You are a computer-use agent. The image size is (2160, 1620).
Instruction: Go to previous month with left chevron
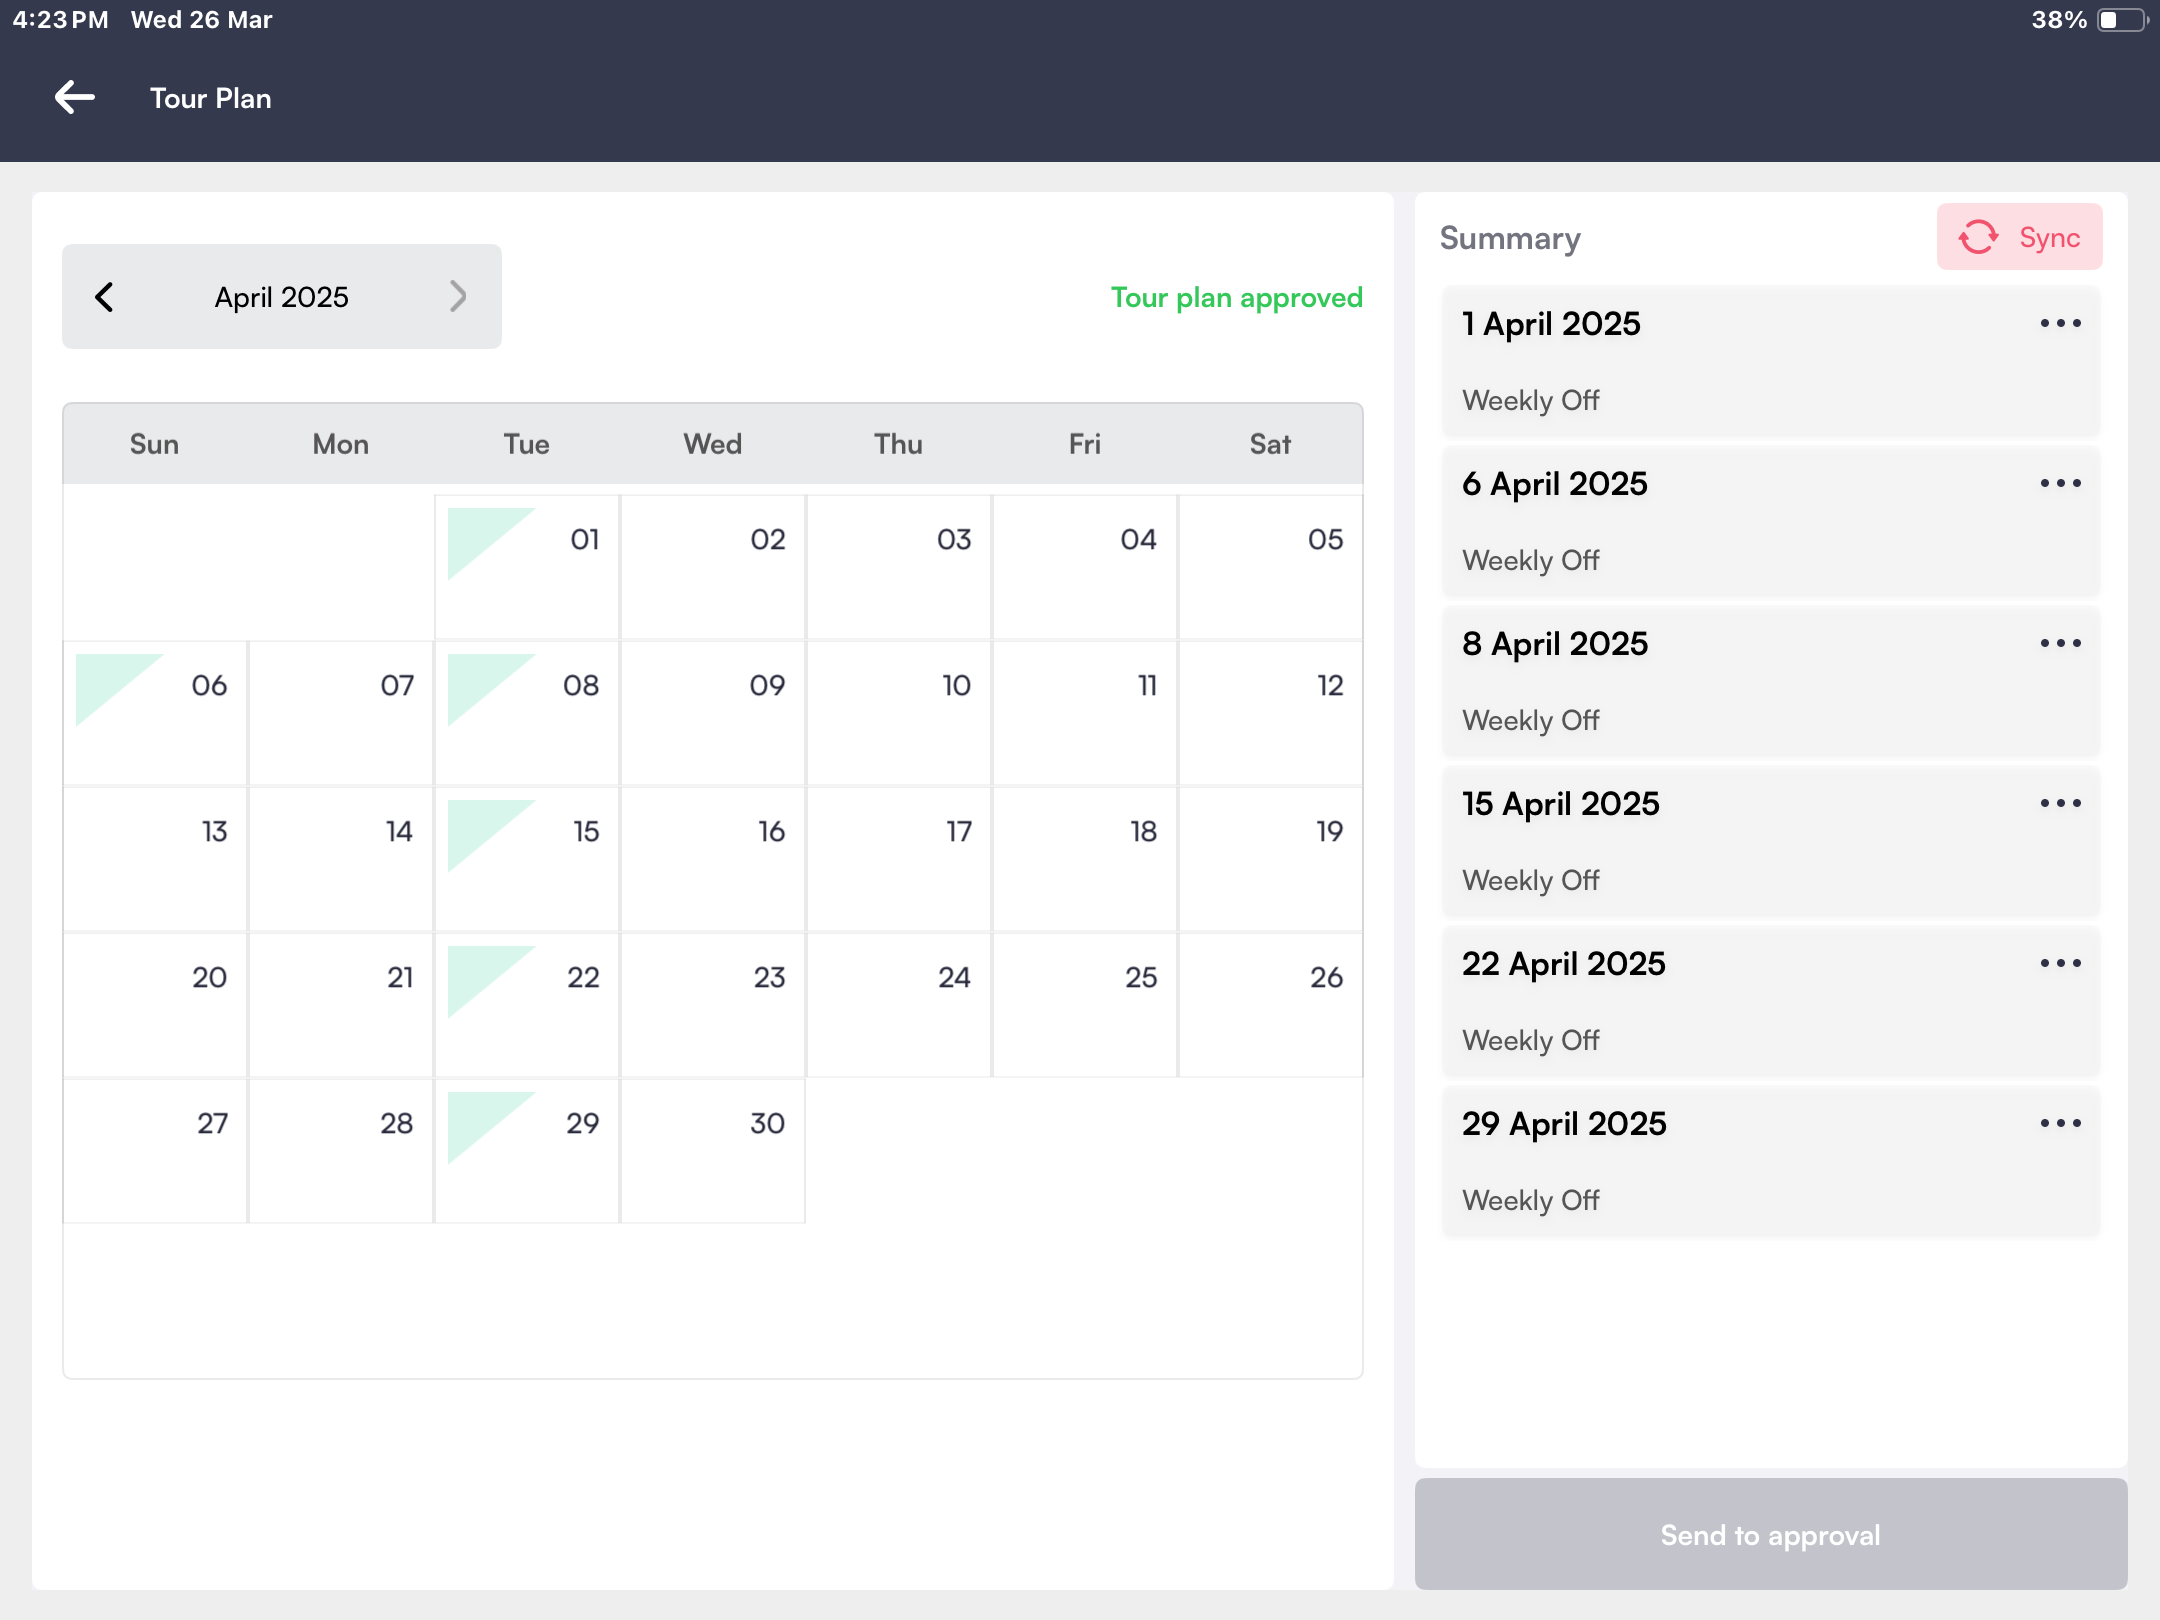point(104,297)
